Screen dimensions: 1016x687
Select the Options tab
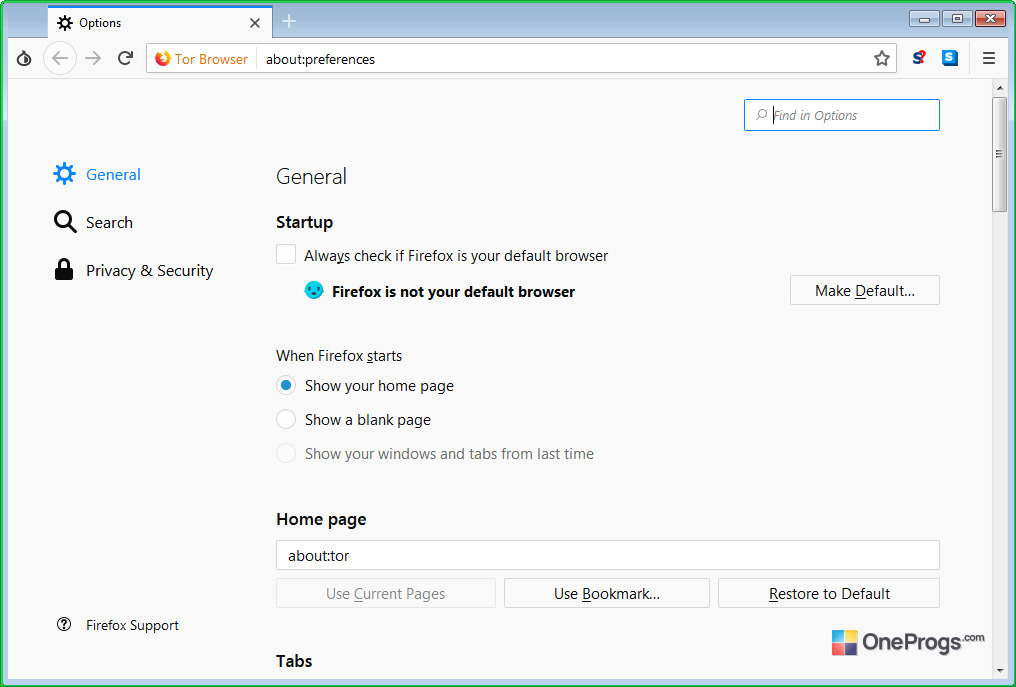pyautogui.click(x=159, y=23)
